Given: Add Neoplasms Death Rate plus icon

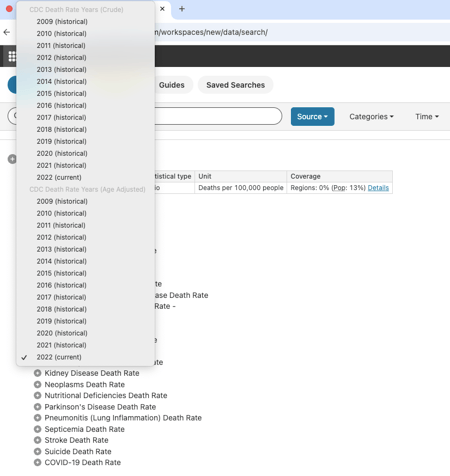Looking at the screenshot, I should click(38, 384).
